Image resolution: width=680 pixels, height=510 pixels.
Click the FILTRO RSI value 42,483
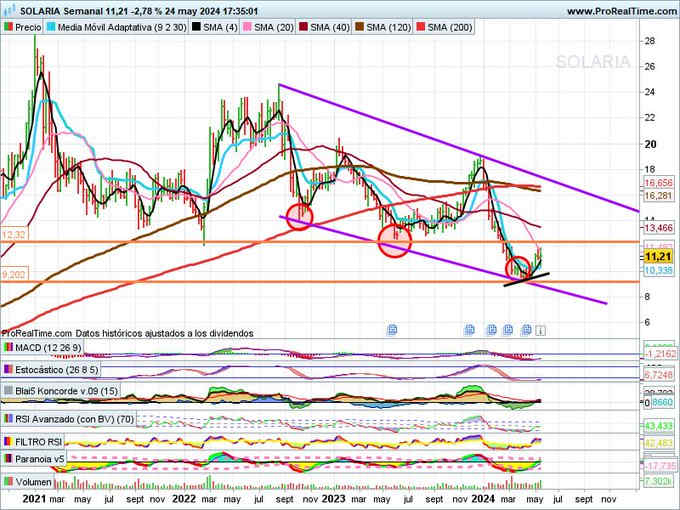pos(658,443)
